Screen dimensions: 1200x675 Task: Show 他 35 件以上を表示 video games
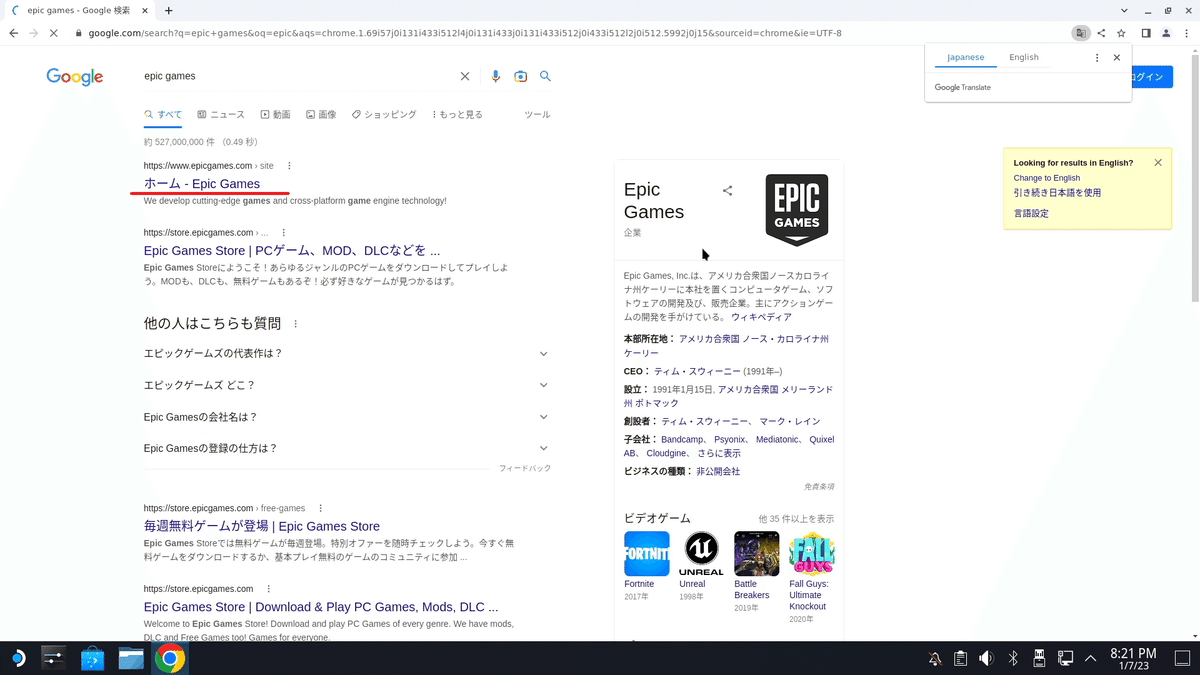pyautogui.click(x=796, y=519)
